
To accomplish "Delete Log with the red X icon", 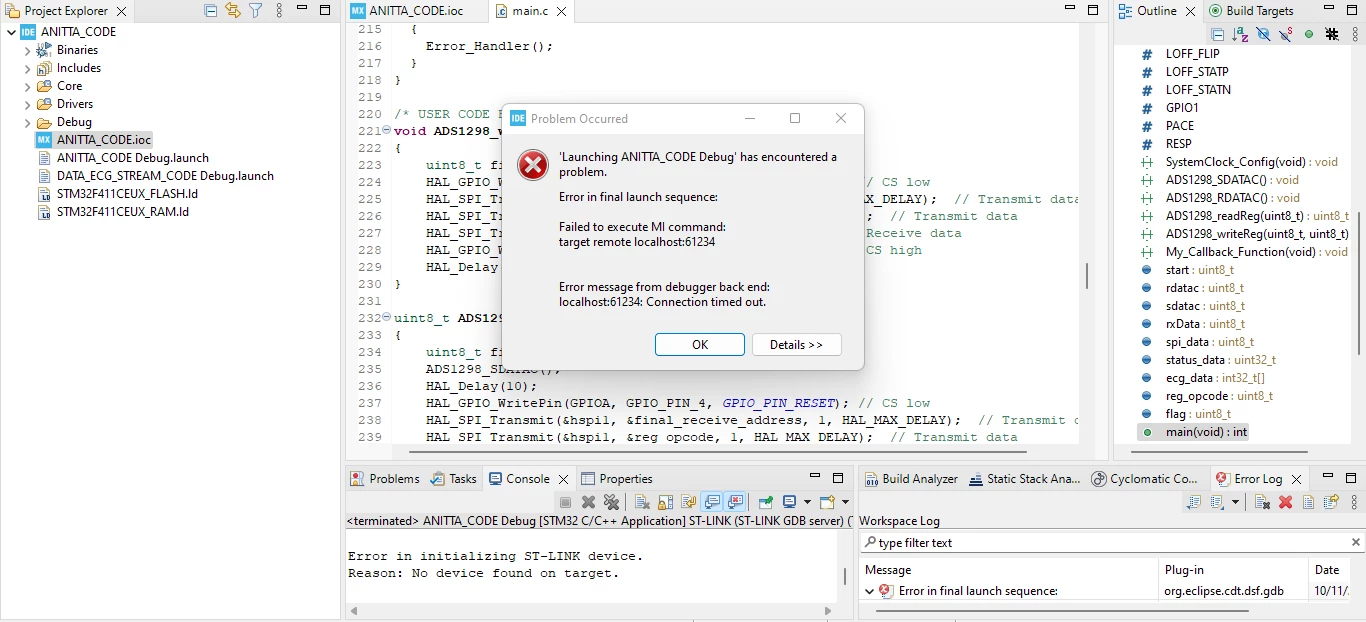I will coord(1285,502).
